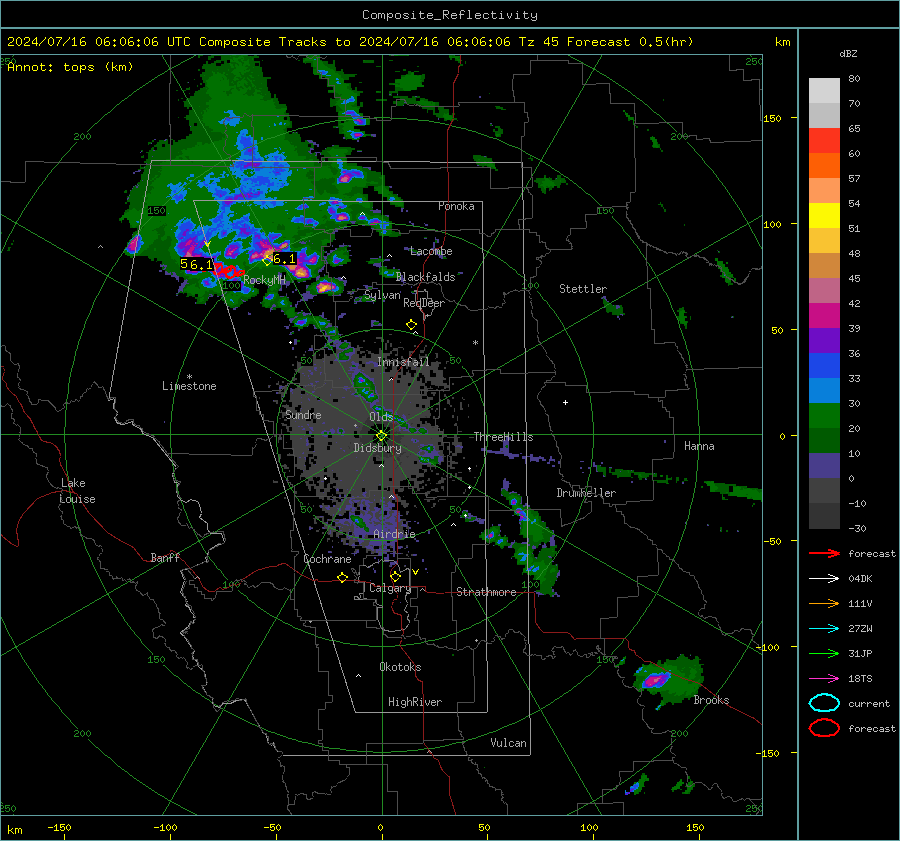Click the Didsbury map label
900x841 pixels.
click(377, 448)
